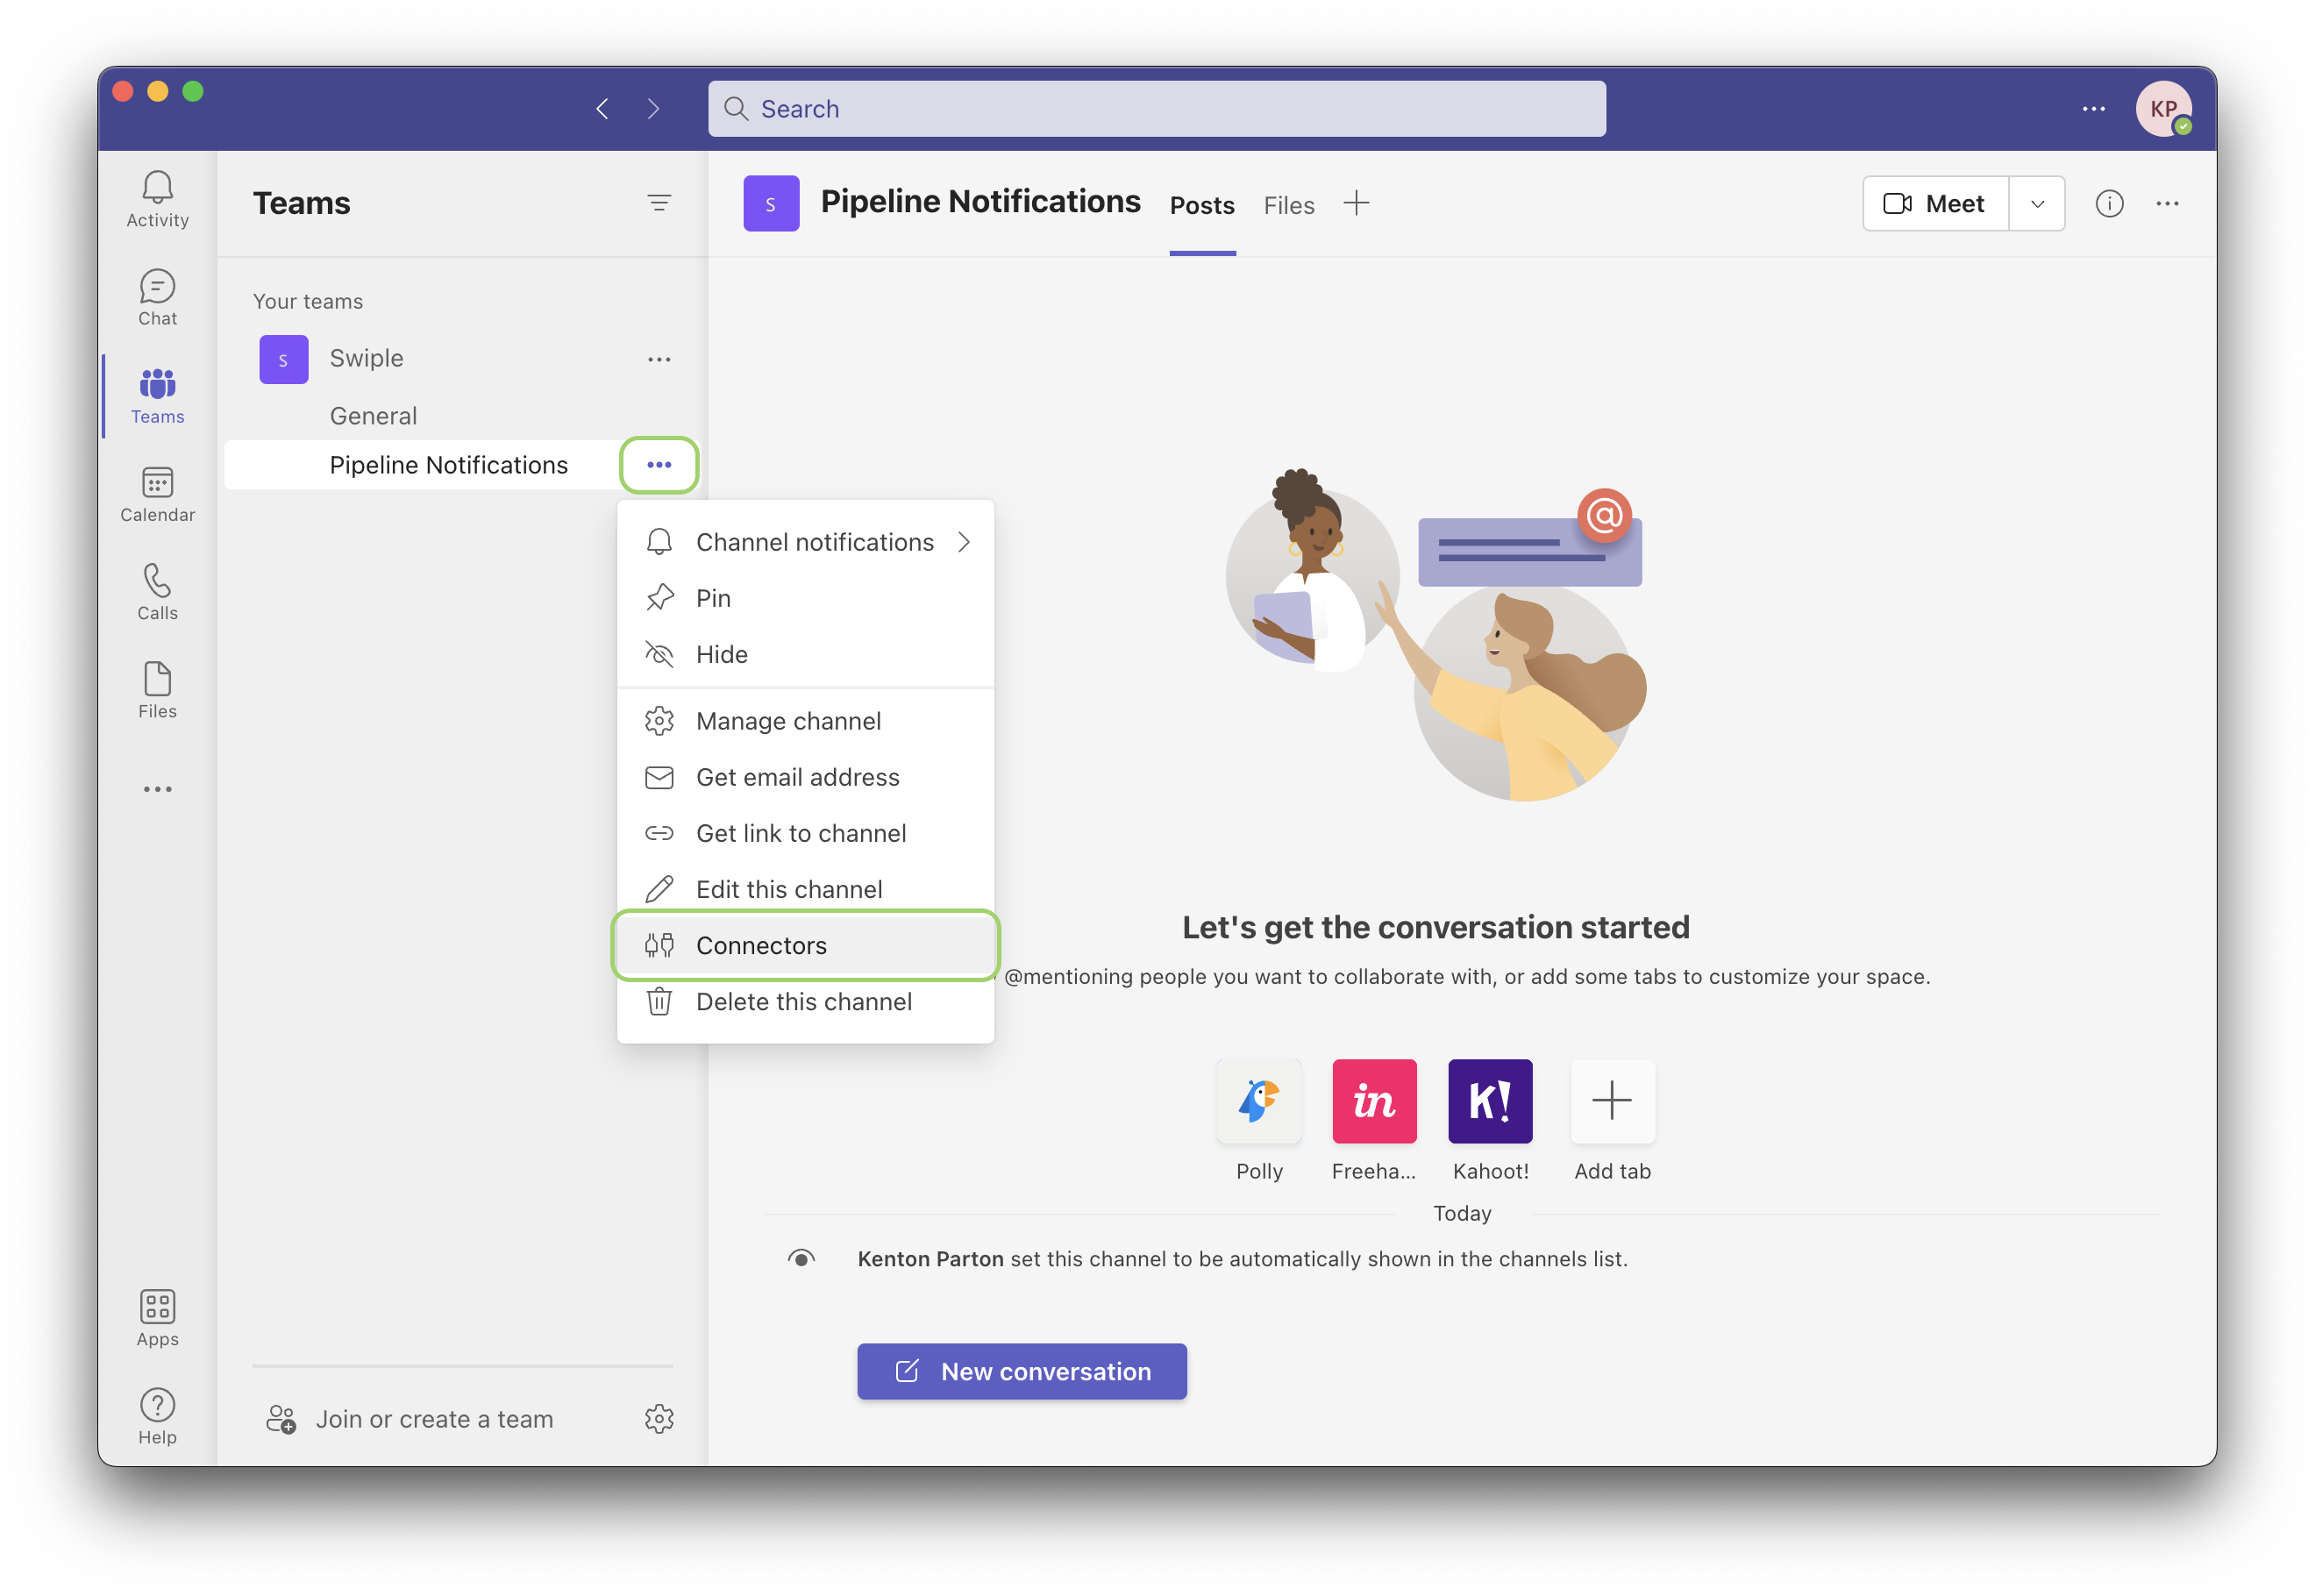Viewport: 2315px width, 1596px height.
Task: Toggle Hide for the channel
Action: click(x=721, y=653)
